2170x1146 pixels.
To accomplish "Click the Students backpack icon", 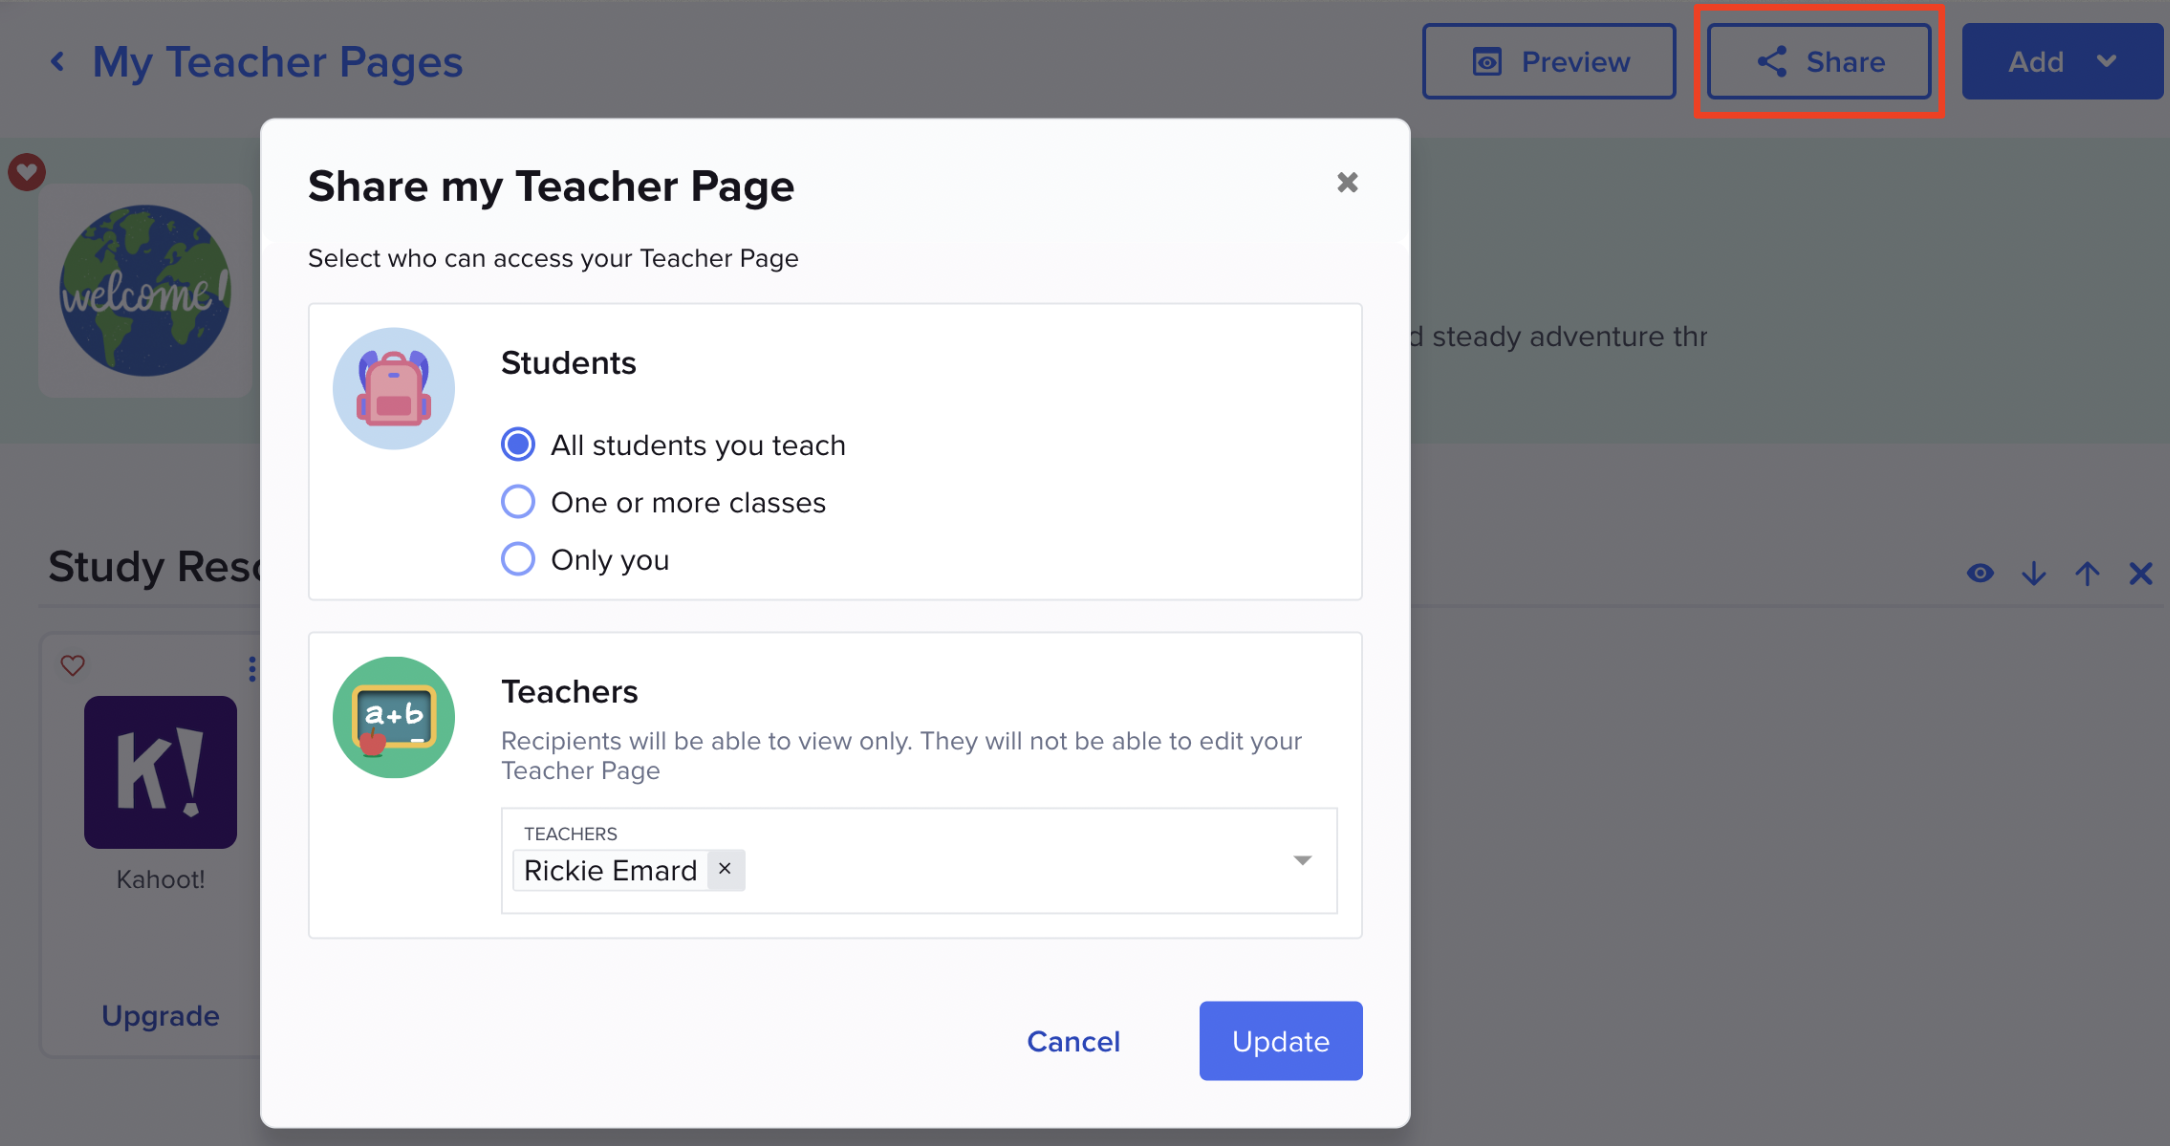I will point(394,388).
